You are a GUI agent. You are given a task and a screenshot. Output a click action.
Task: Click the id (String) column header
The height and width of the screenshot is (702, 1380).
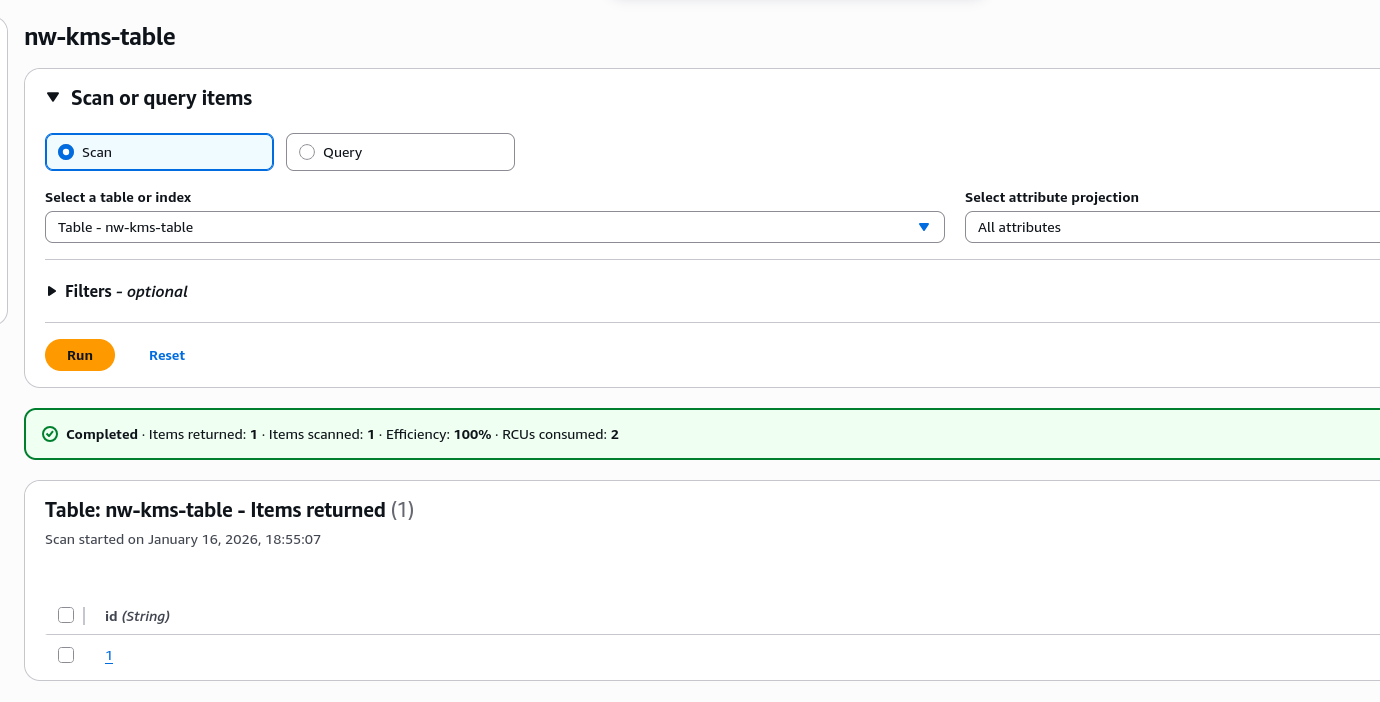(x=137, y=616)
